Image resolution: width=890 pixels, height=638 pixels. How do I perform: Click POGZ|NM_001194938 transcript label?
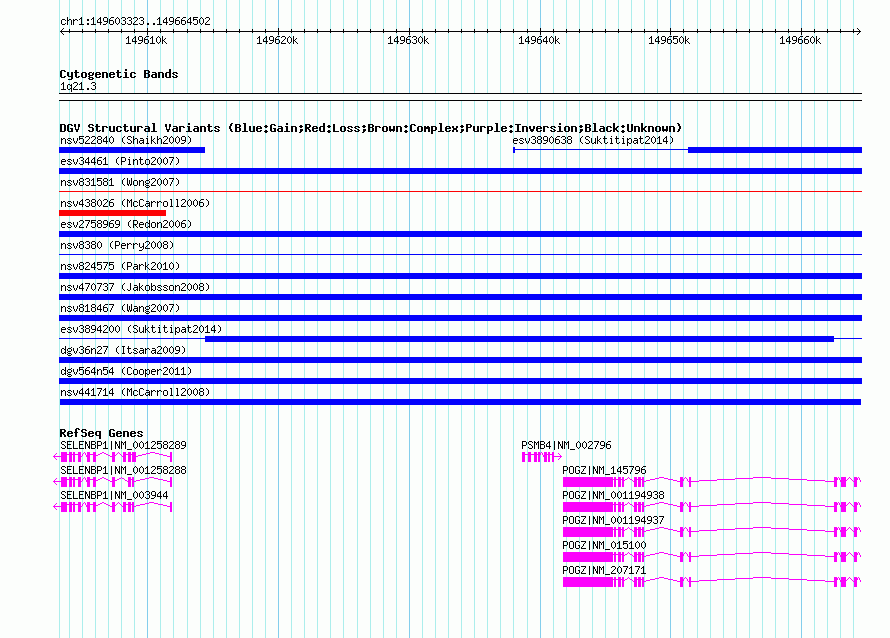(x=613, y=496)
